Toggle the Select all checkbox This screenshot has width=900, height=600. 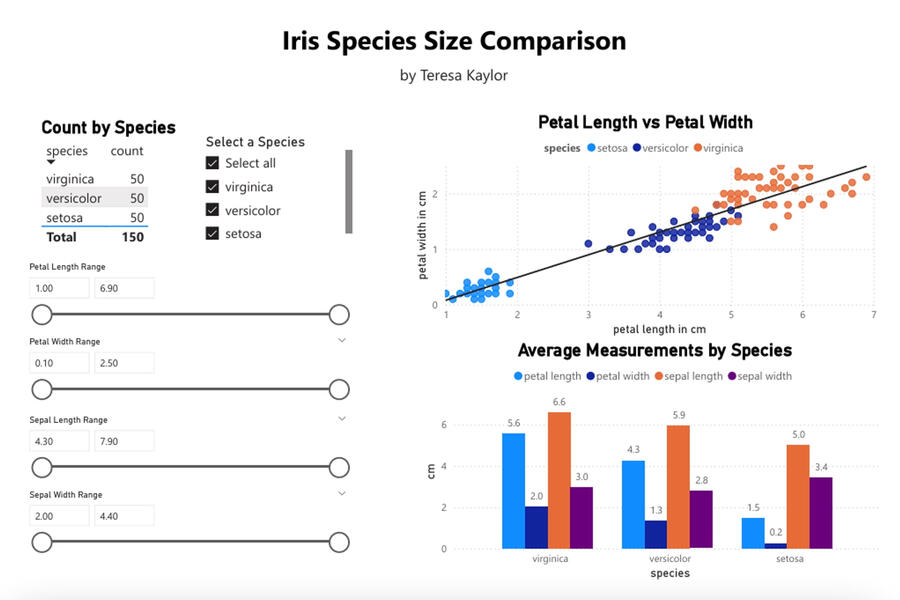point(212,163)
